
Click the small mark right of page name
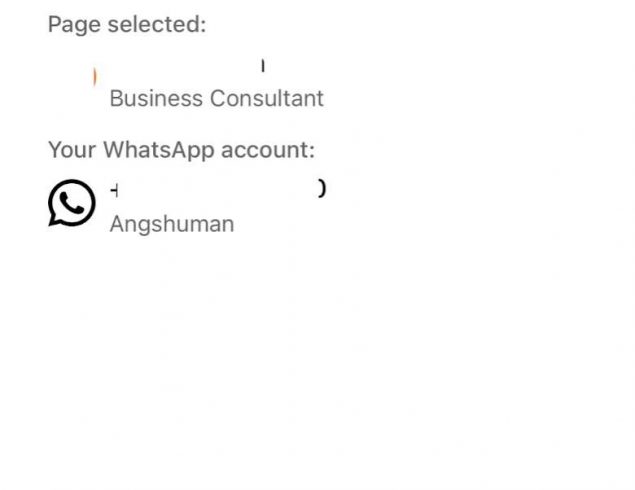click(263, 67)
